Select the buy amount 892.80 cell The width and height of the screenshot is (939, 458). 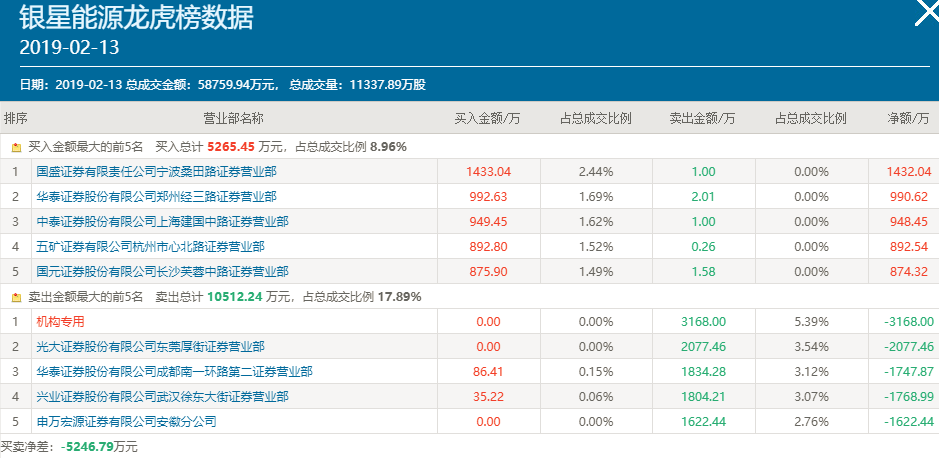489,247
